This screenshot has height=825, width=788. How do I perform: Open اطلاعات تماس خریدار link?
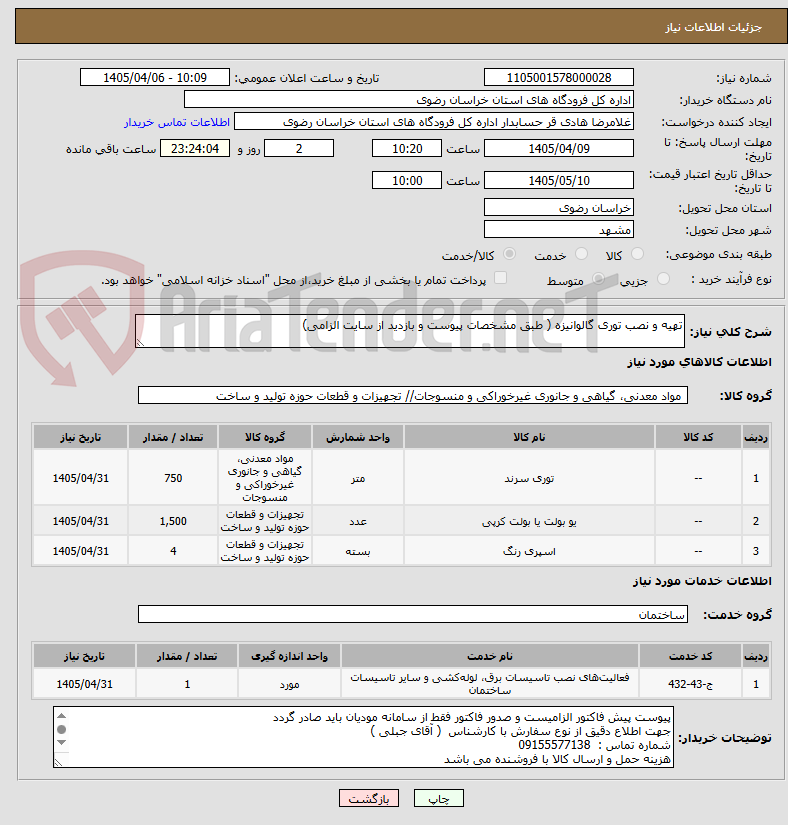coord(177,122)
